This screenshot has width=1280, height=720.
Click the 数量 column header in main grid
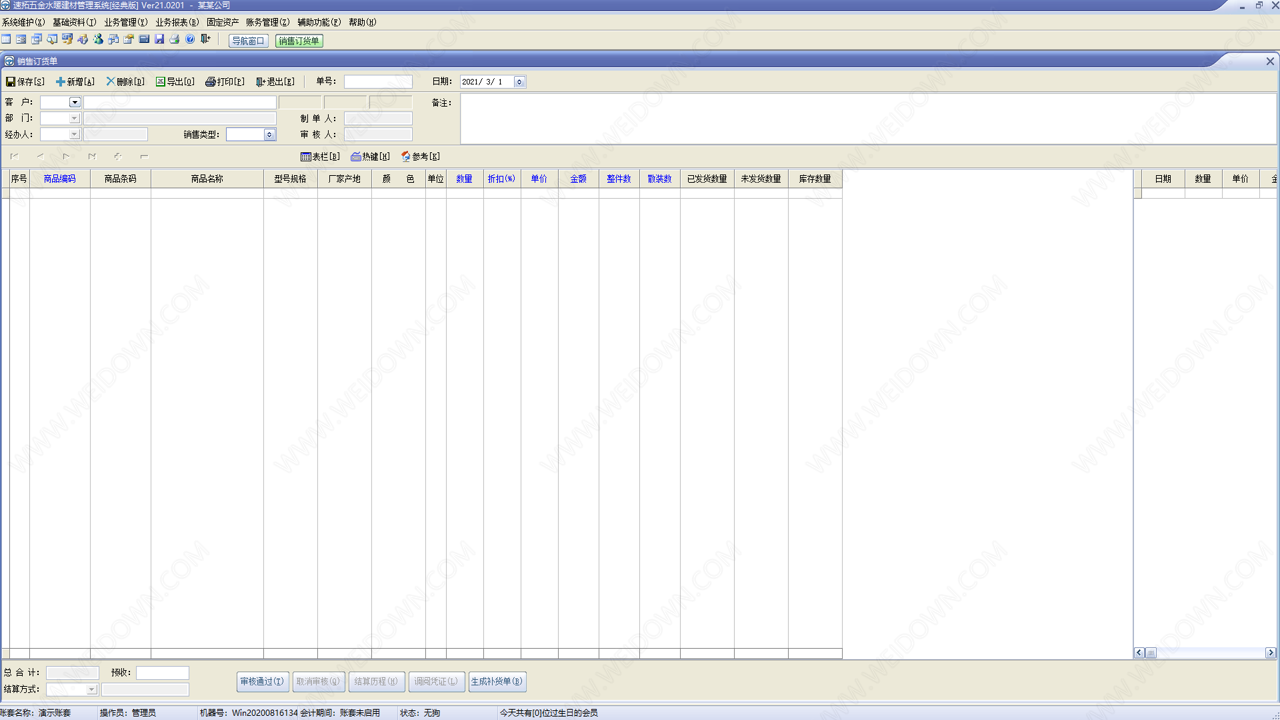click(x=464, y=179)
